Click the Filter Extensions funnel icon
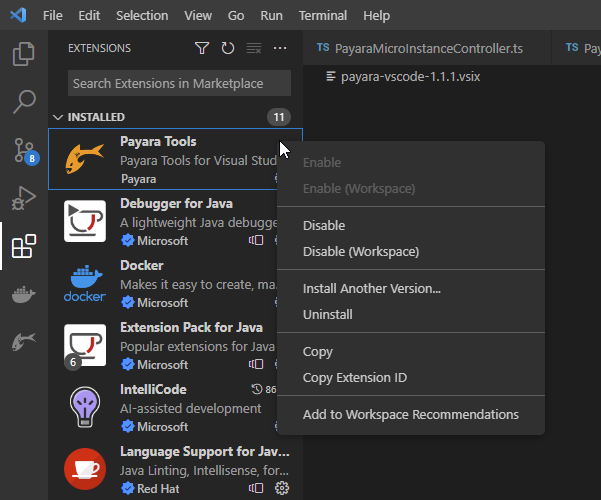The height and width of the screenshot is (500, 601). click(202, 48)
